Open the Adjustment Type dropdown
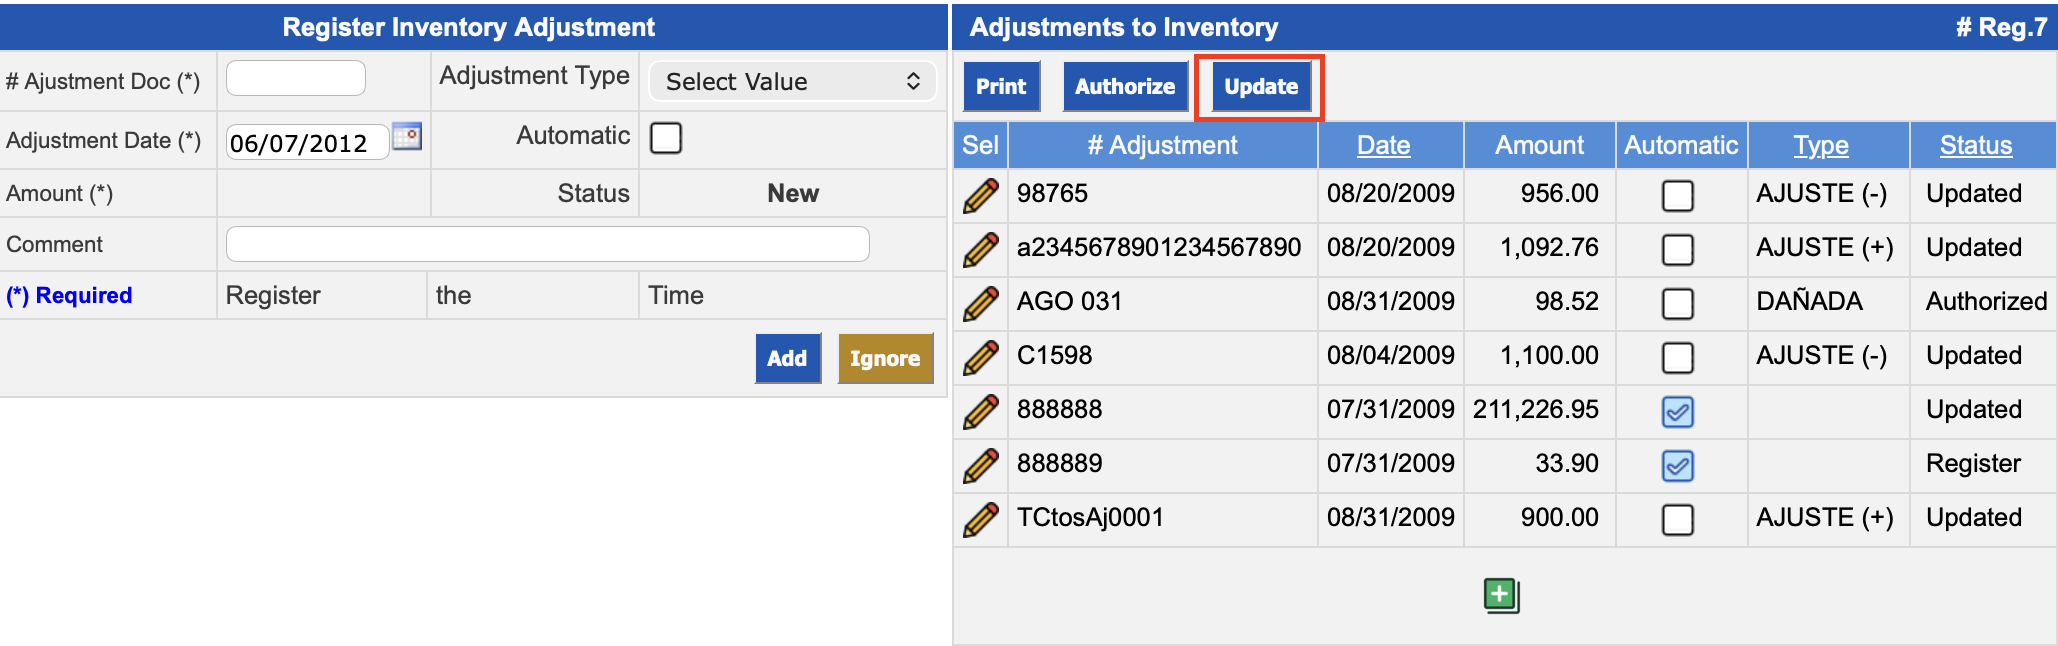 tap(792, 82)
